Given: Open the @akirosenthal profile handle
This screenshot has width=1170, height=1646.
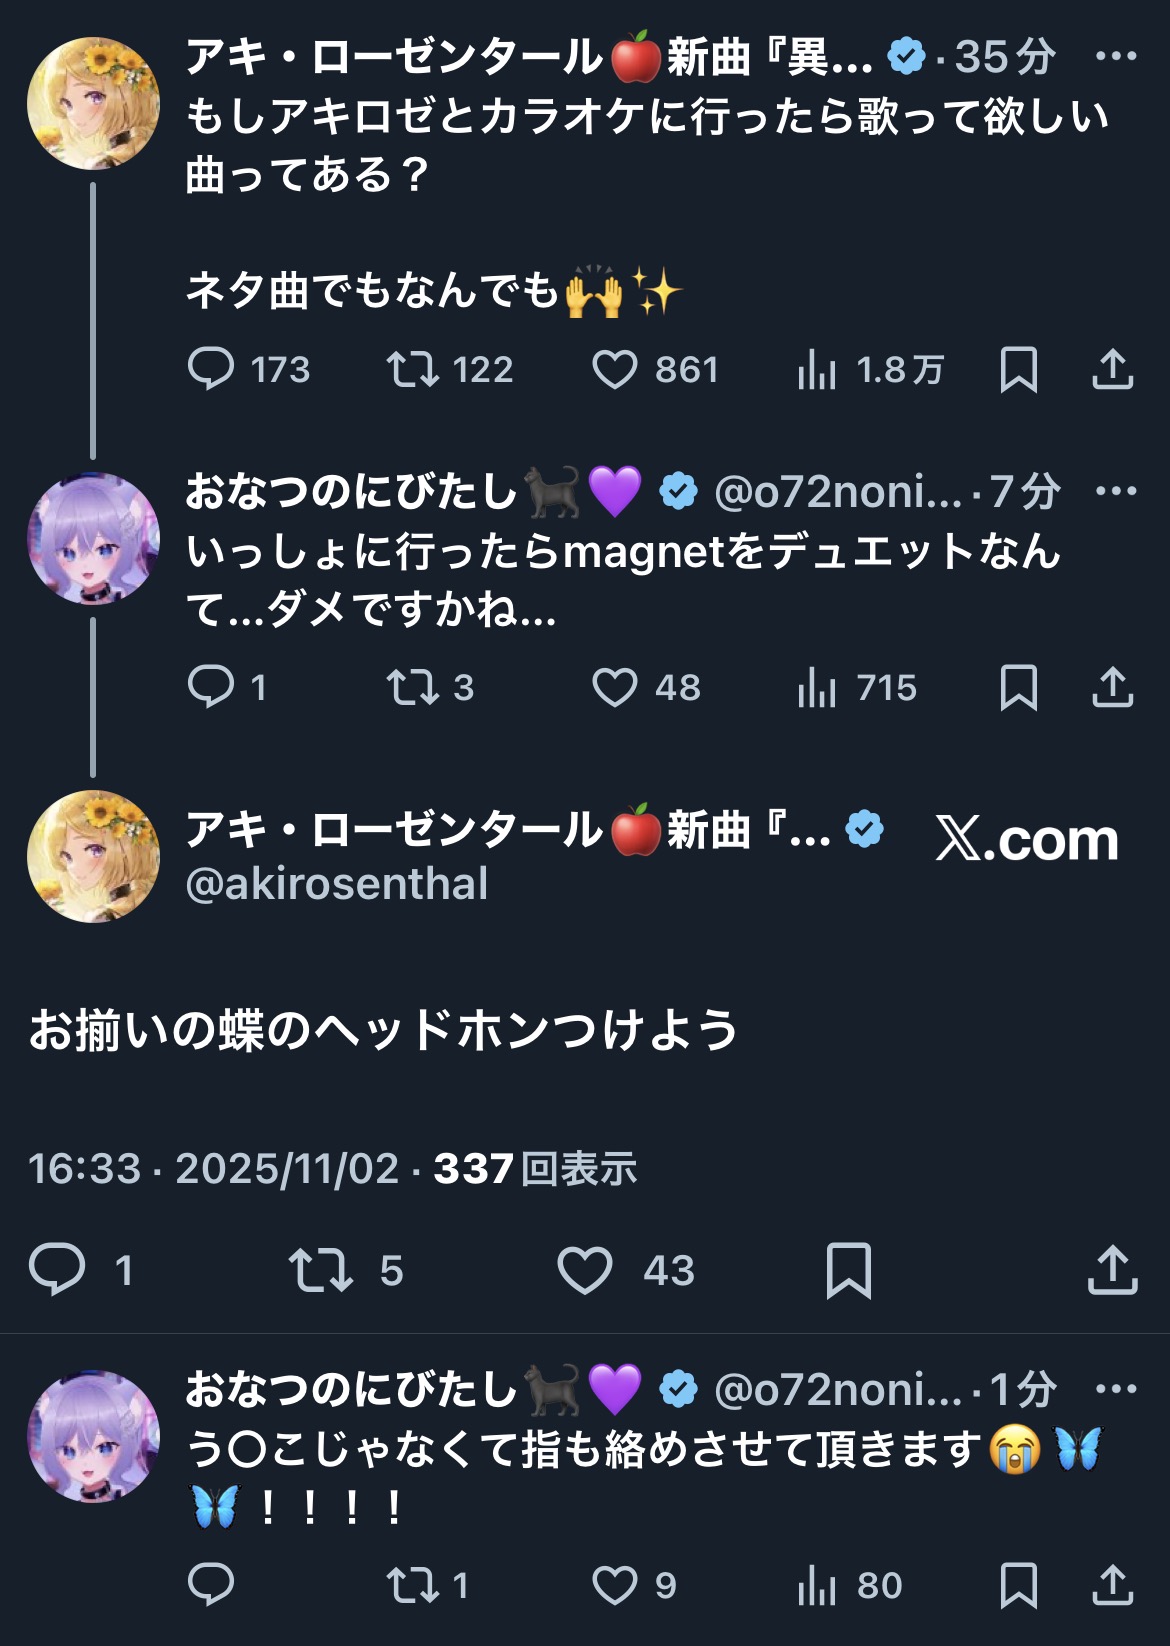Looking at the screenshot, I should pyautogui.click(x=337, y=884).
